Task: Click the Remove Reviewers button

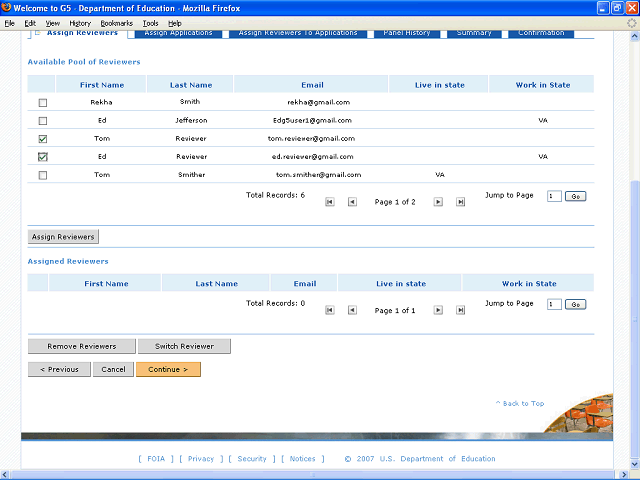Action: (x=82, y=346)
